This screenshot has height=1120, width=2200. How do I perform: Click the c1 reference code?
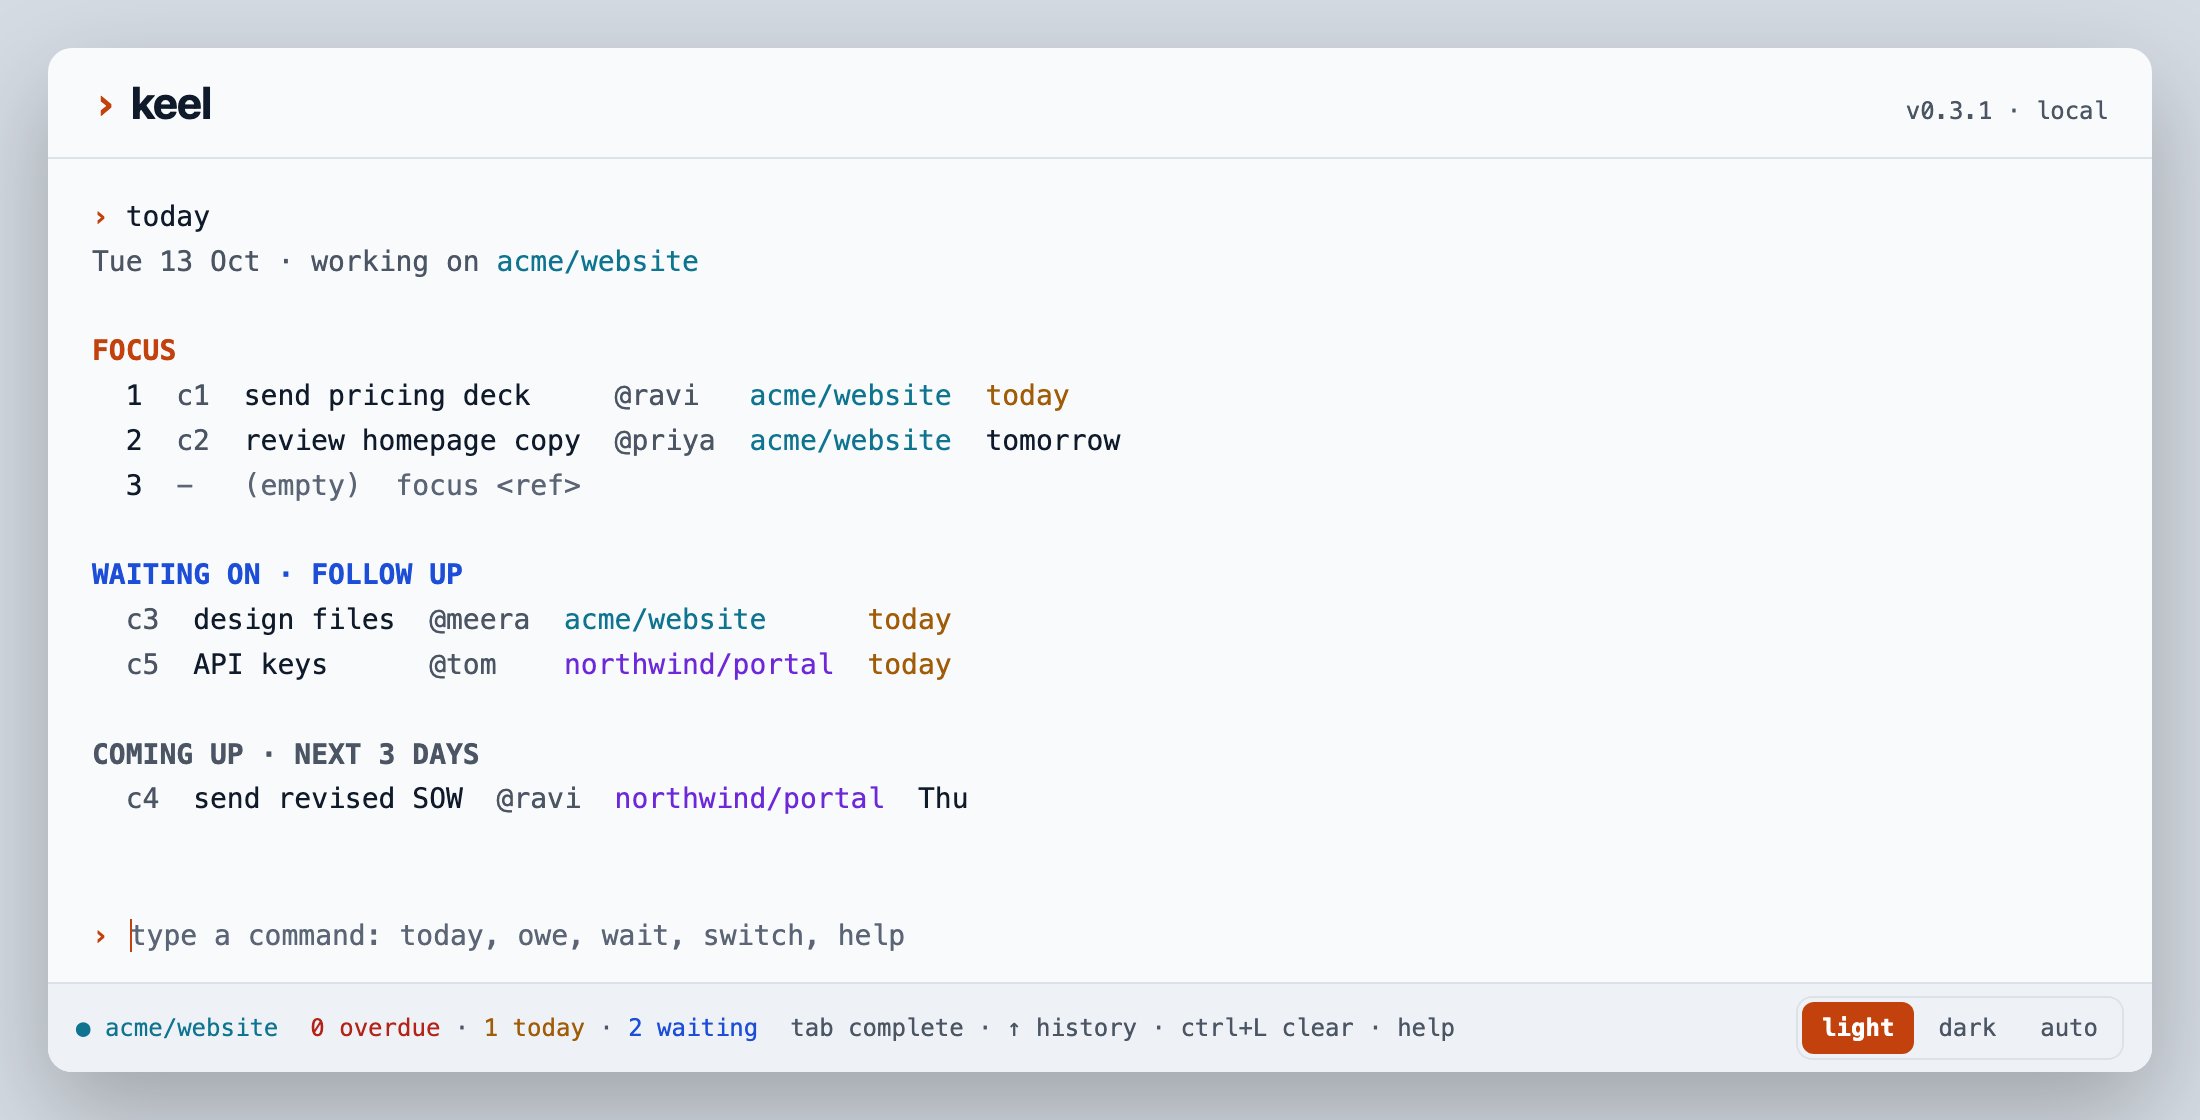(x=193, y=396)
